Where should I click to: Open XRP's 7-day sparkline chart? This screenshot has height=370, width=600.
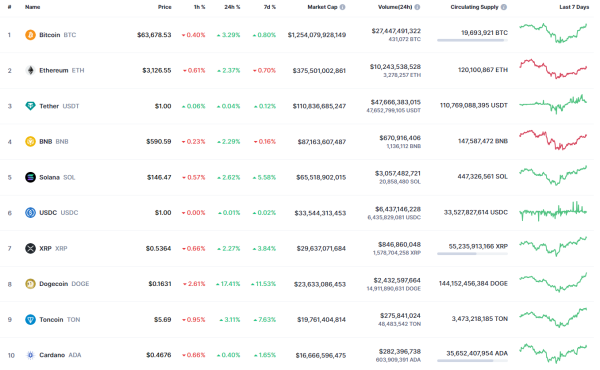(553, 246)
